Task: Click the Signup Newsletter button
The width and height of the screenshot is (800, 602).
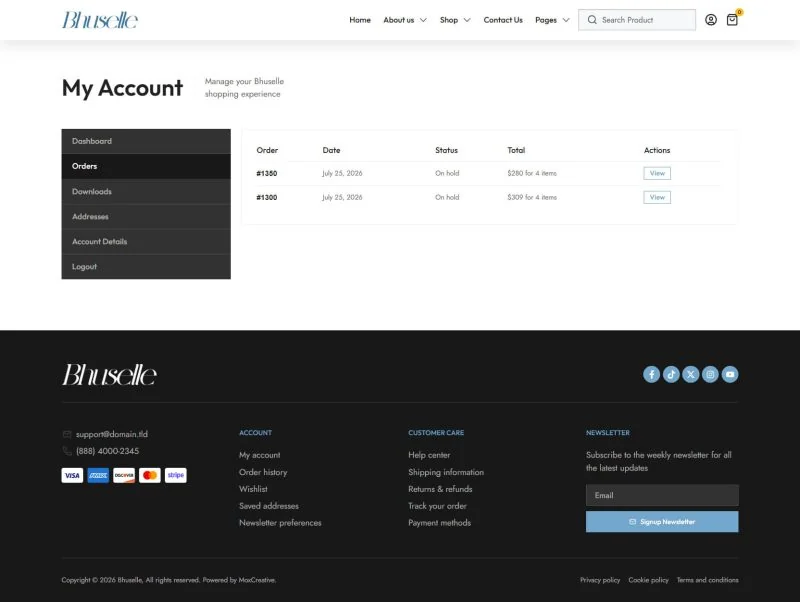Action: [662, 522]
